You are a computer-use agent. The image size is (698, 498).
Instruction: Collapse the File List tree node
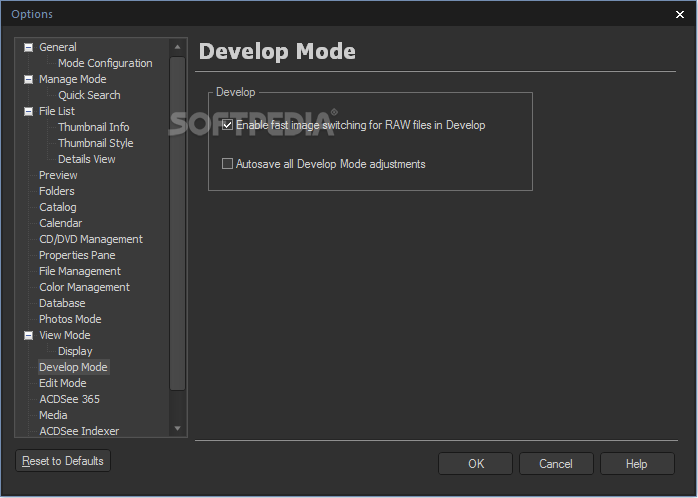[28, 111]
